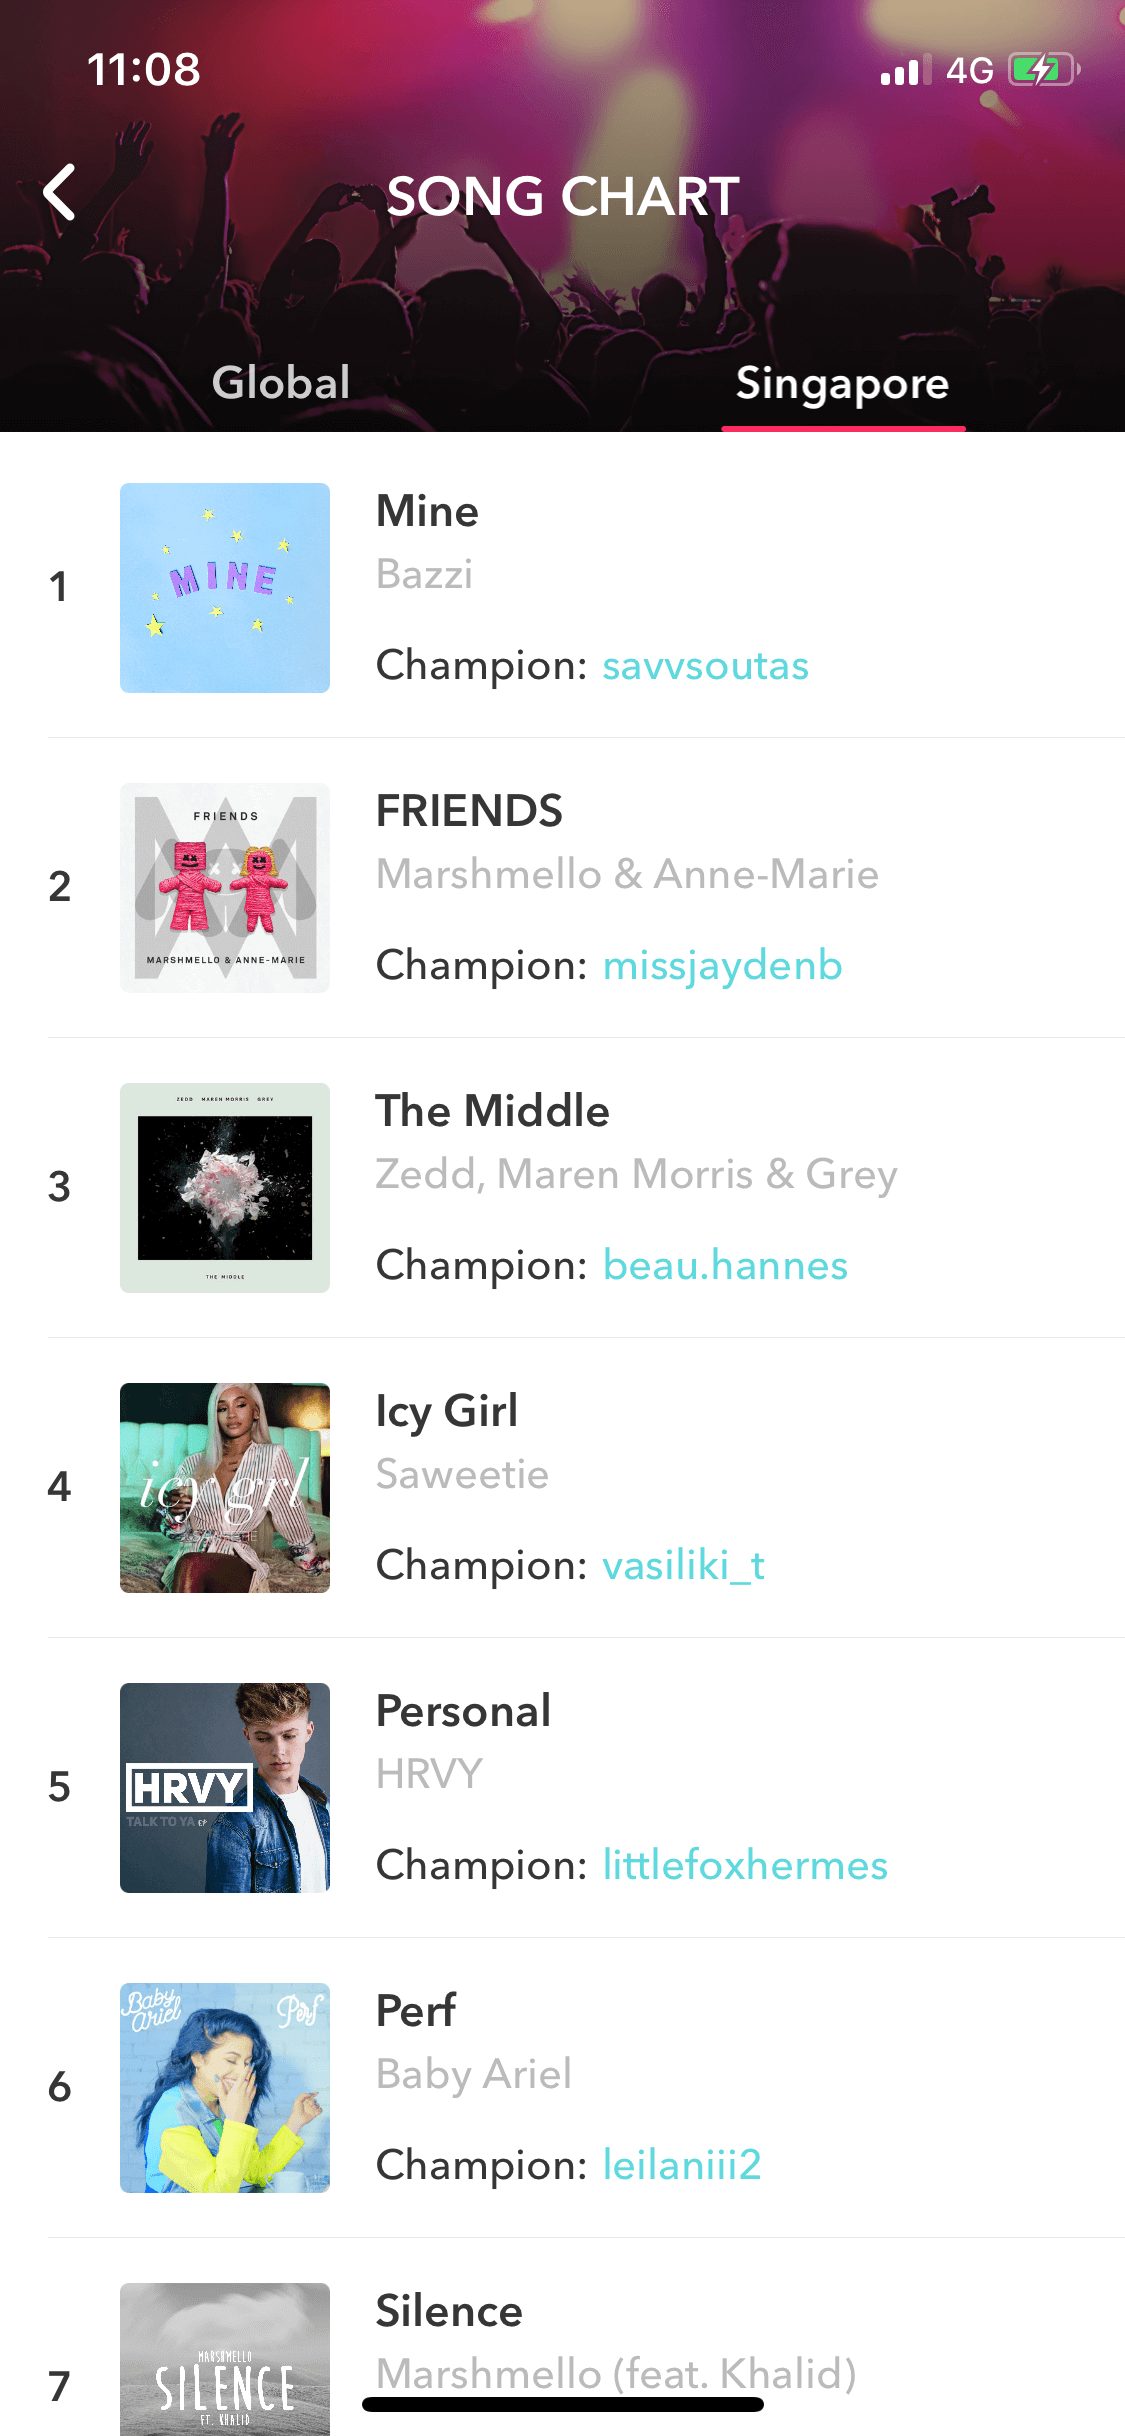This screenshot has height=2436, width=1125.
Task: Switch to the Global tab
Action: point(281,383)
